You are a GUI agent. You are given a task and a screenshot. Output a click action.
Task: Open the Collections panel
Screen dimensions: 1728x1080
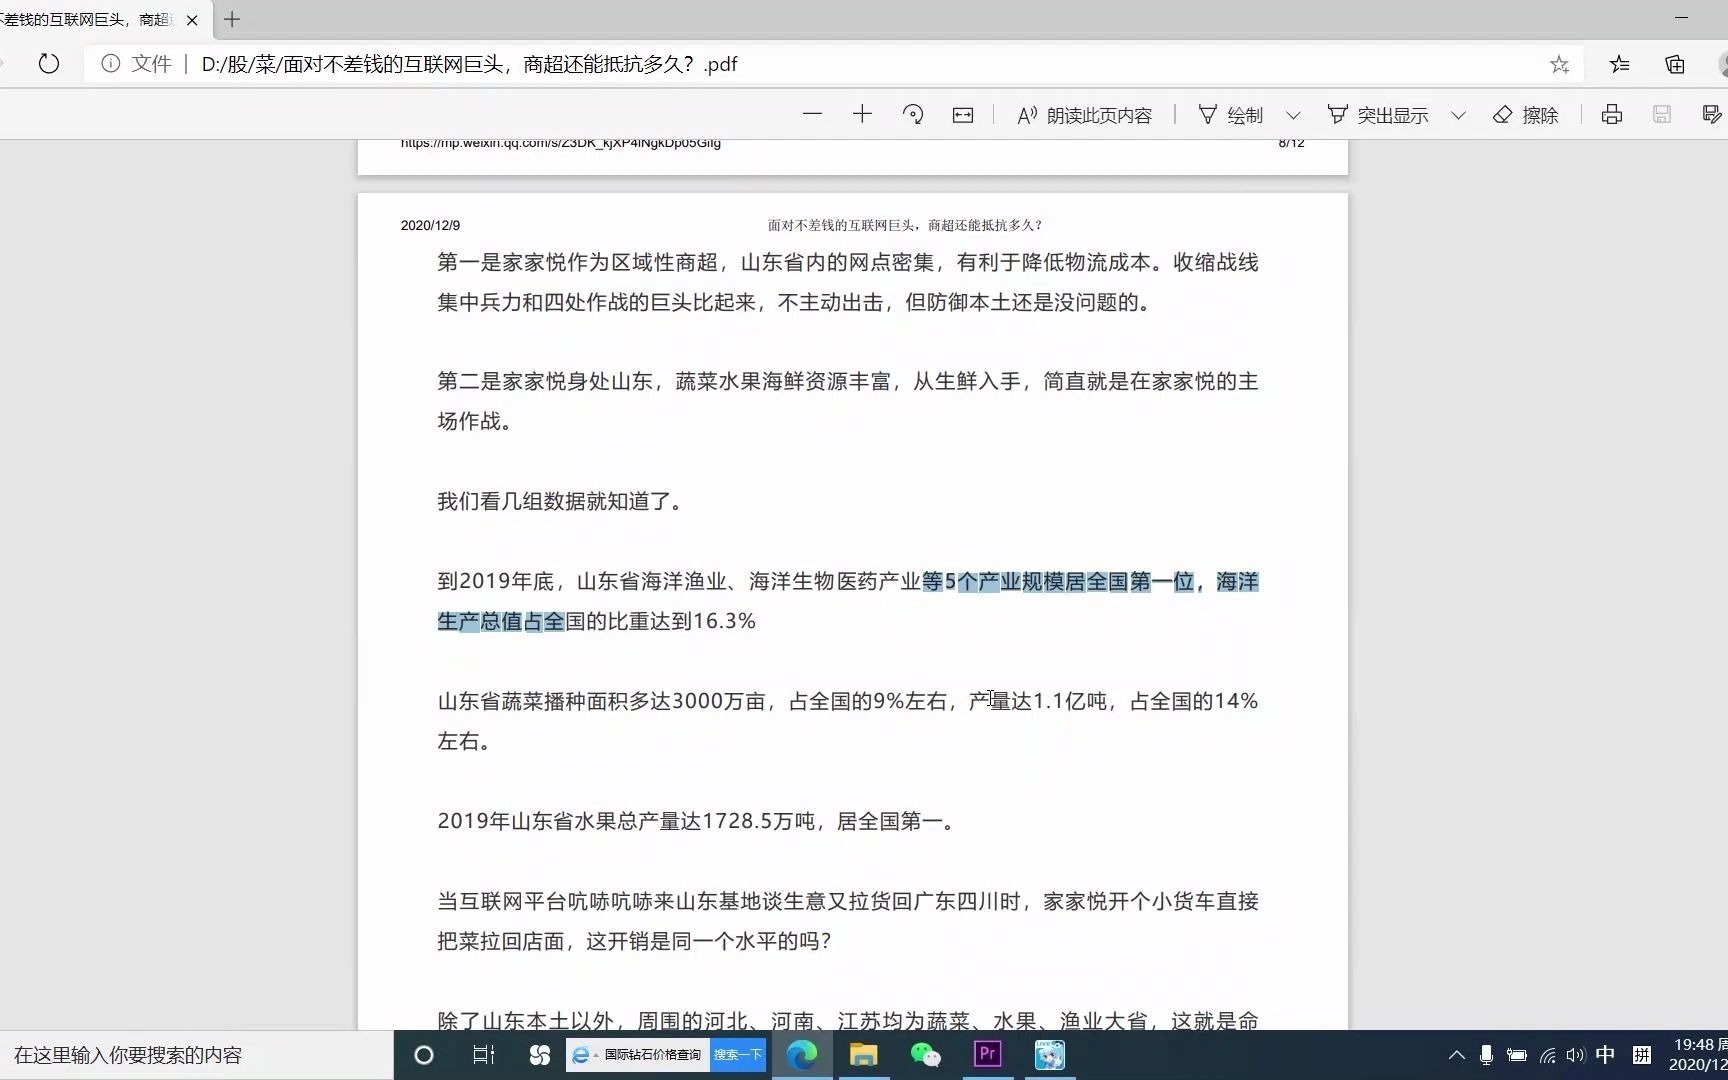click(1675, 64)
